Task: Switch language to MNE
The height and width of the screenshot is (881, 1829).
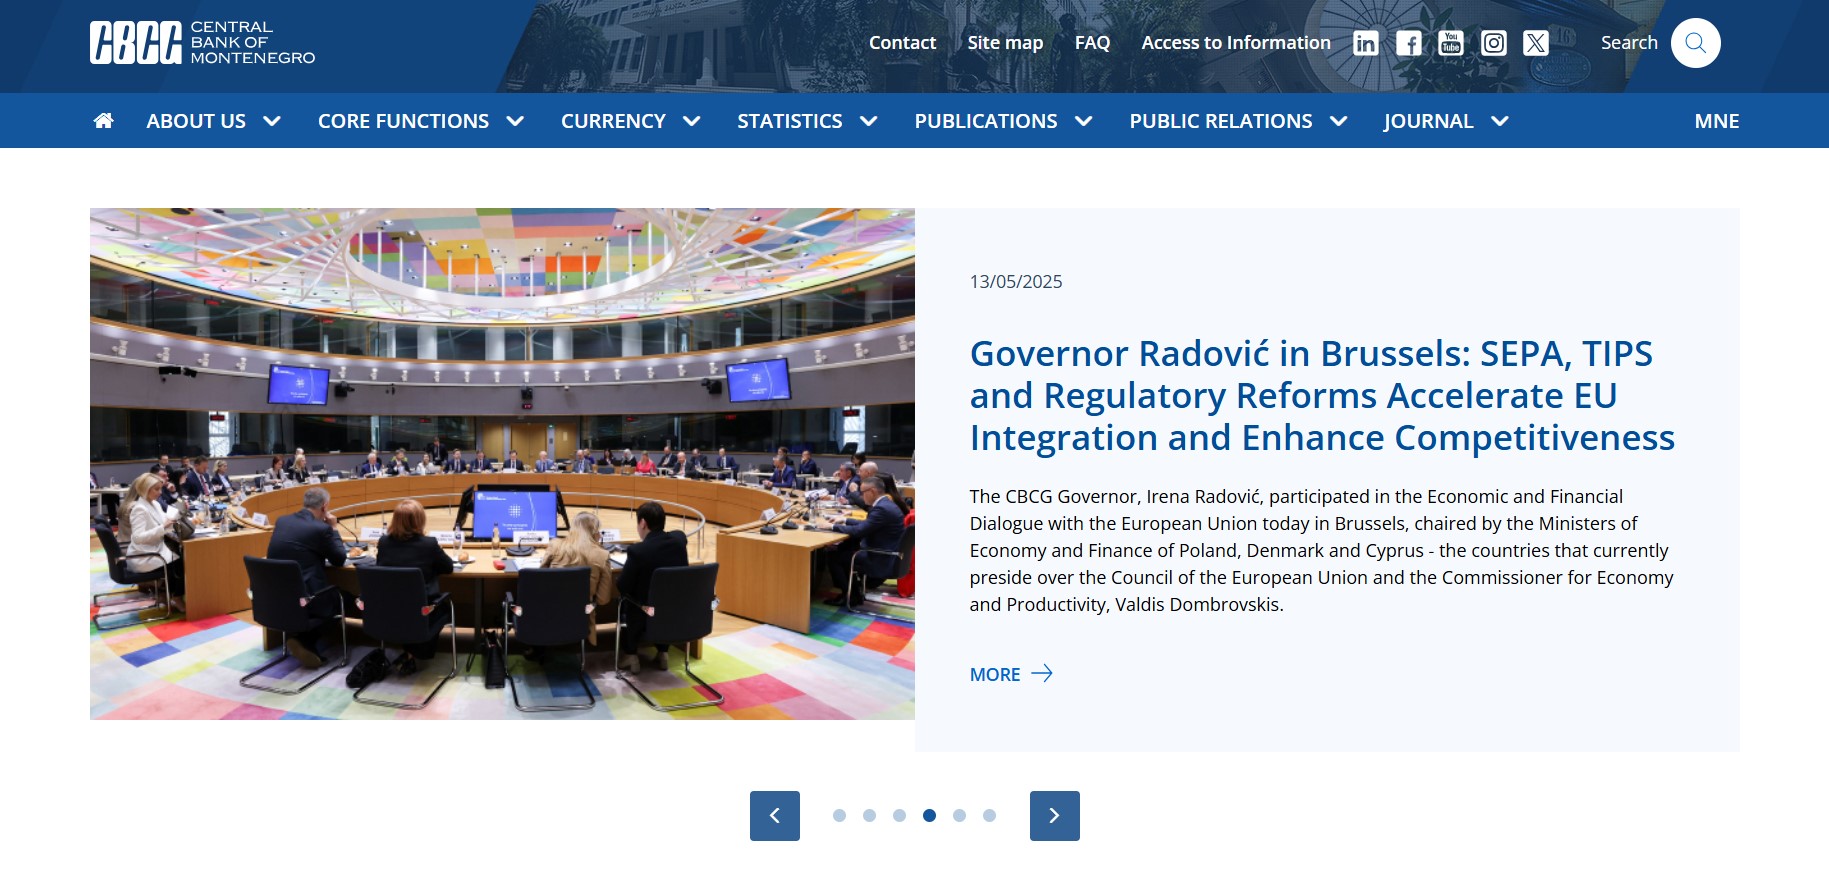Action: click(1716, 121)
